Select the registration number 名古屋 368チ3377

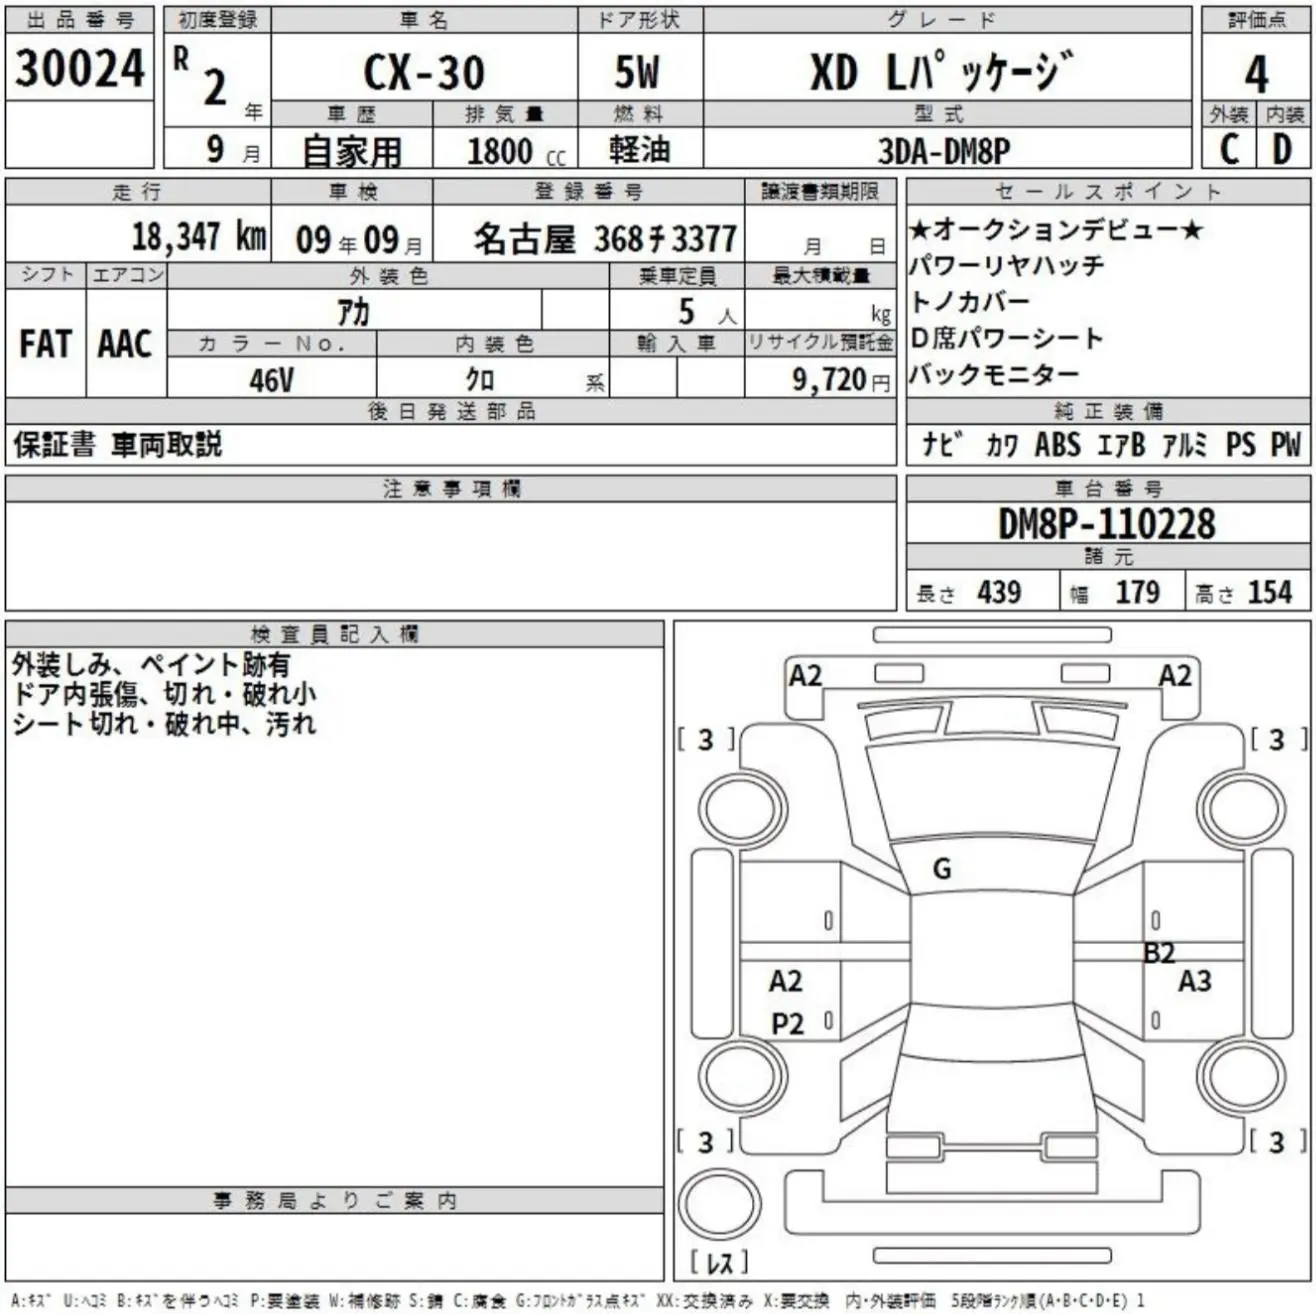[605, 239]
